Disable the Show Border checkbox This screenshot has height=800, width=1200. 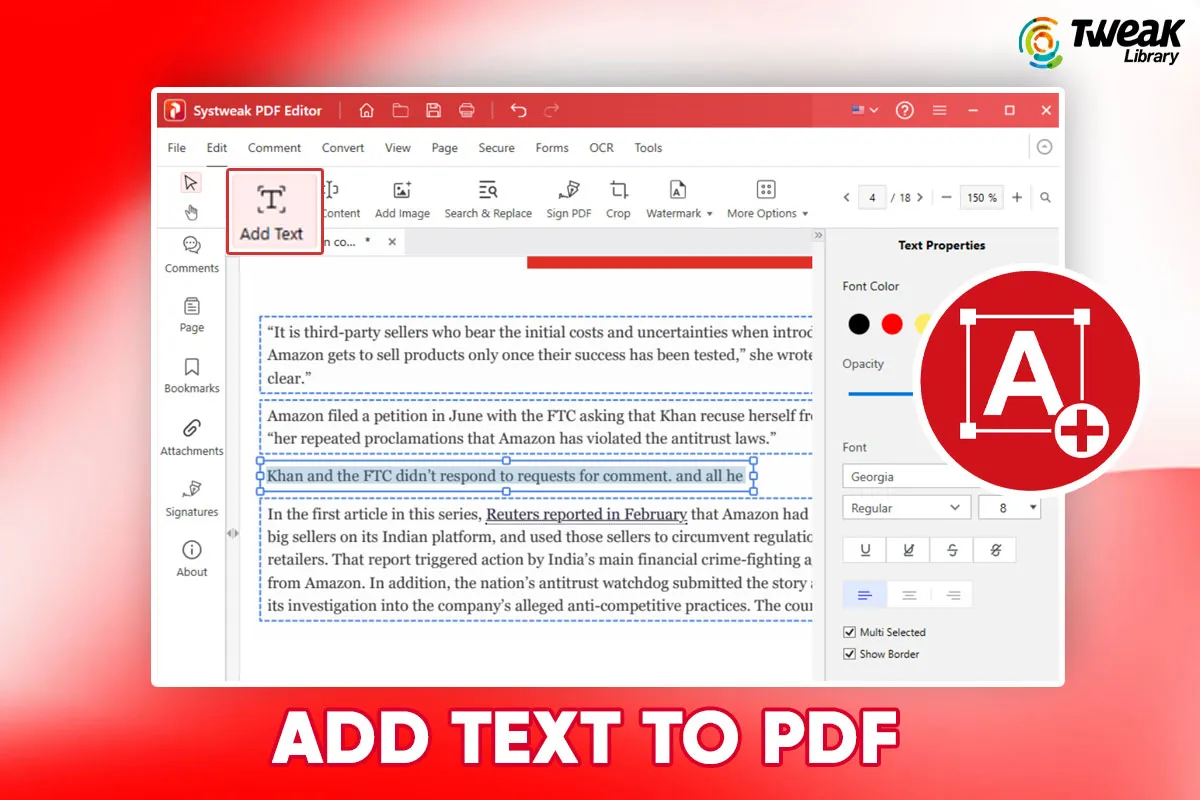tap(849, 654)
